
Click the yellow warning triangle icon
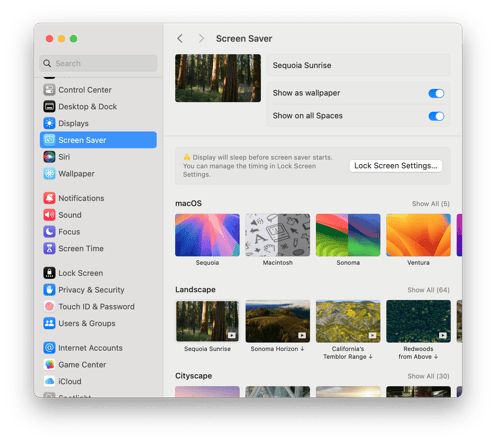pos(187,157)
